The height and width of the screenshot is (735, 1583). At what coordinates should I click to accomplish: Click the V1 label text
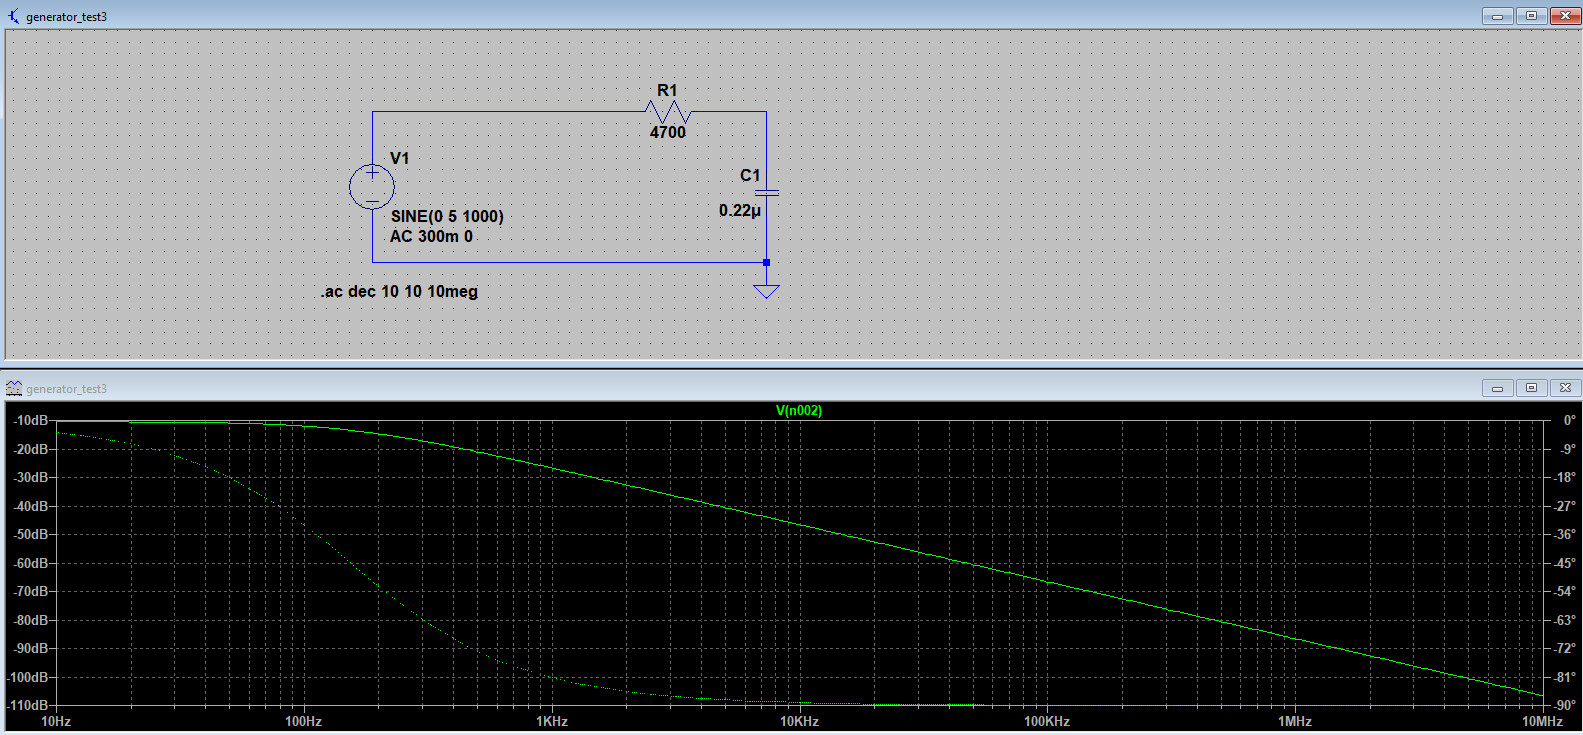pos(399,158)
